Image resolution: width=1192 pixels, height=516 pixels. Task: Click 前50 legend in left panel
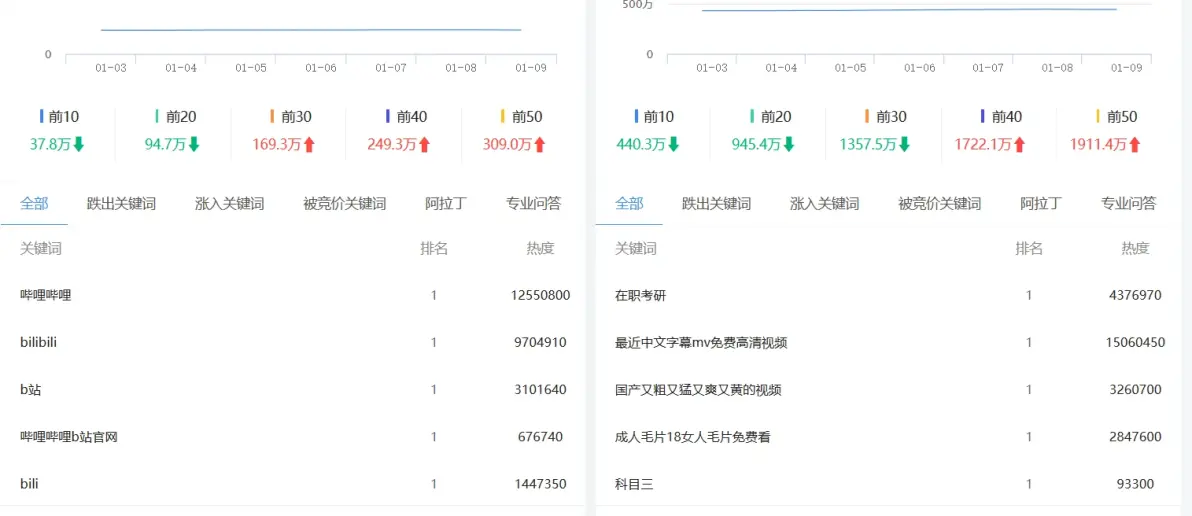[522, 117]
